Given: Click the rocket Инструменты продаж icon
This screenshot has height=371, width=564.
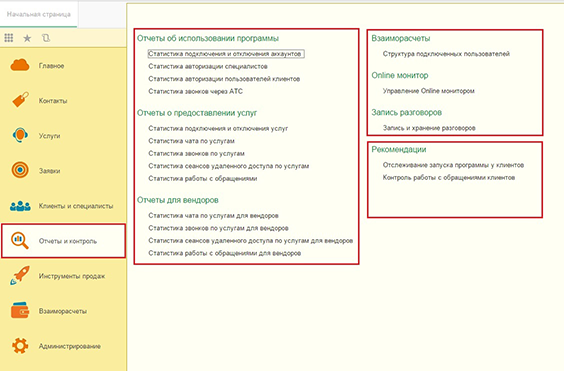Looking at the screenshot, I should tap(20, 276).
